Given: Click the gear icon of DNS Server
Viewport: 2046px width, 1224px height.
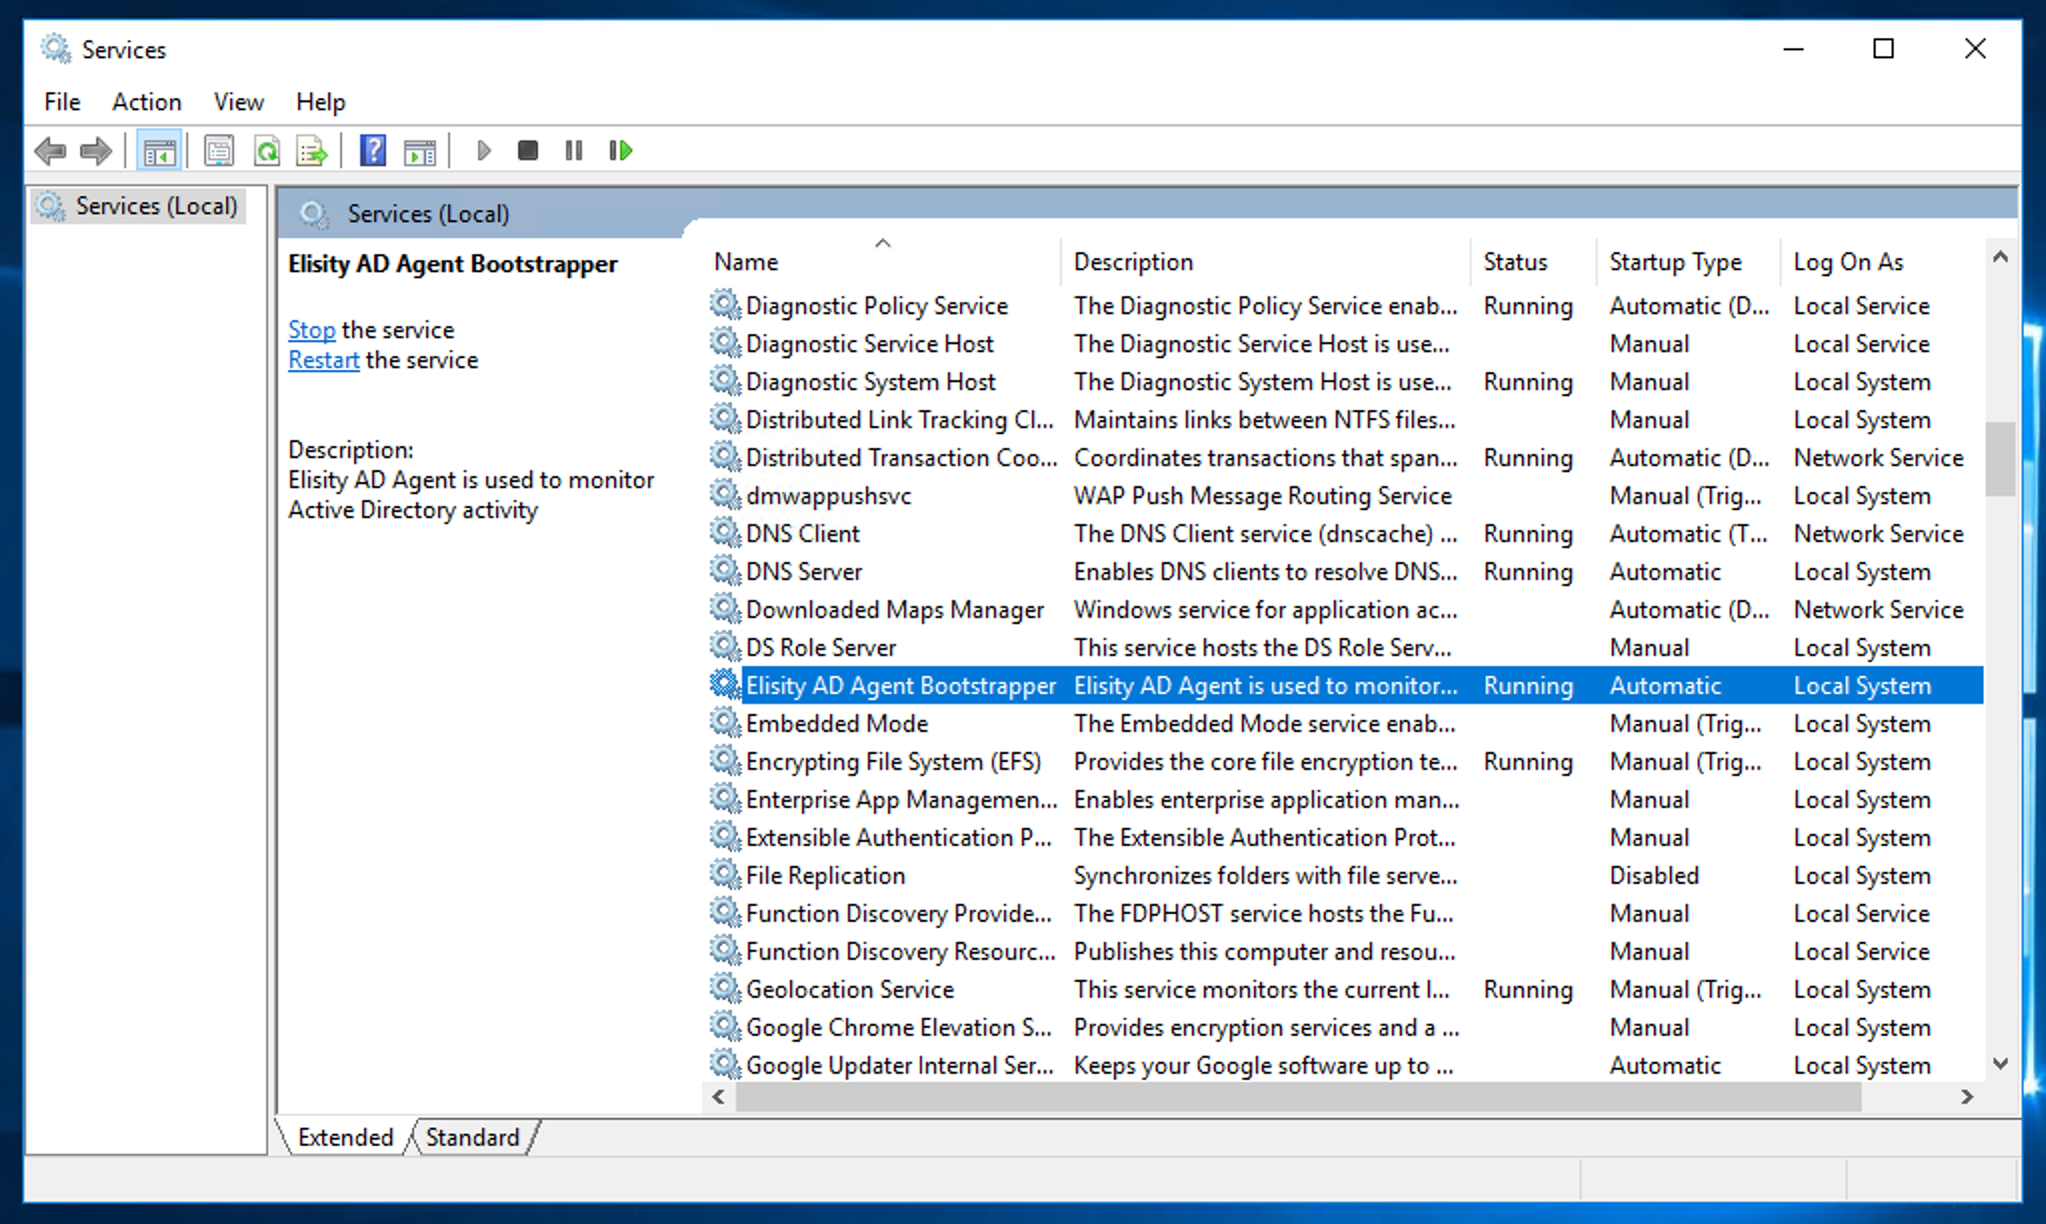Looking at the screenshot, I should click(725, 571).
